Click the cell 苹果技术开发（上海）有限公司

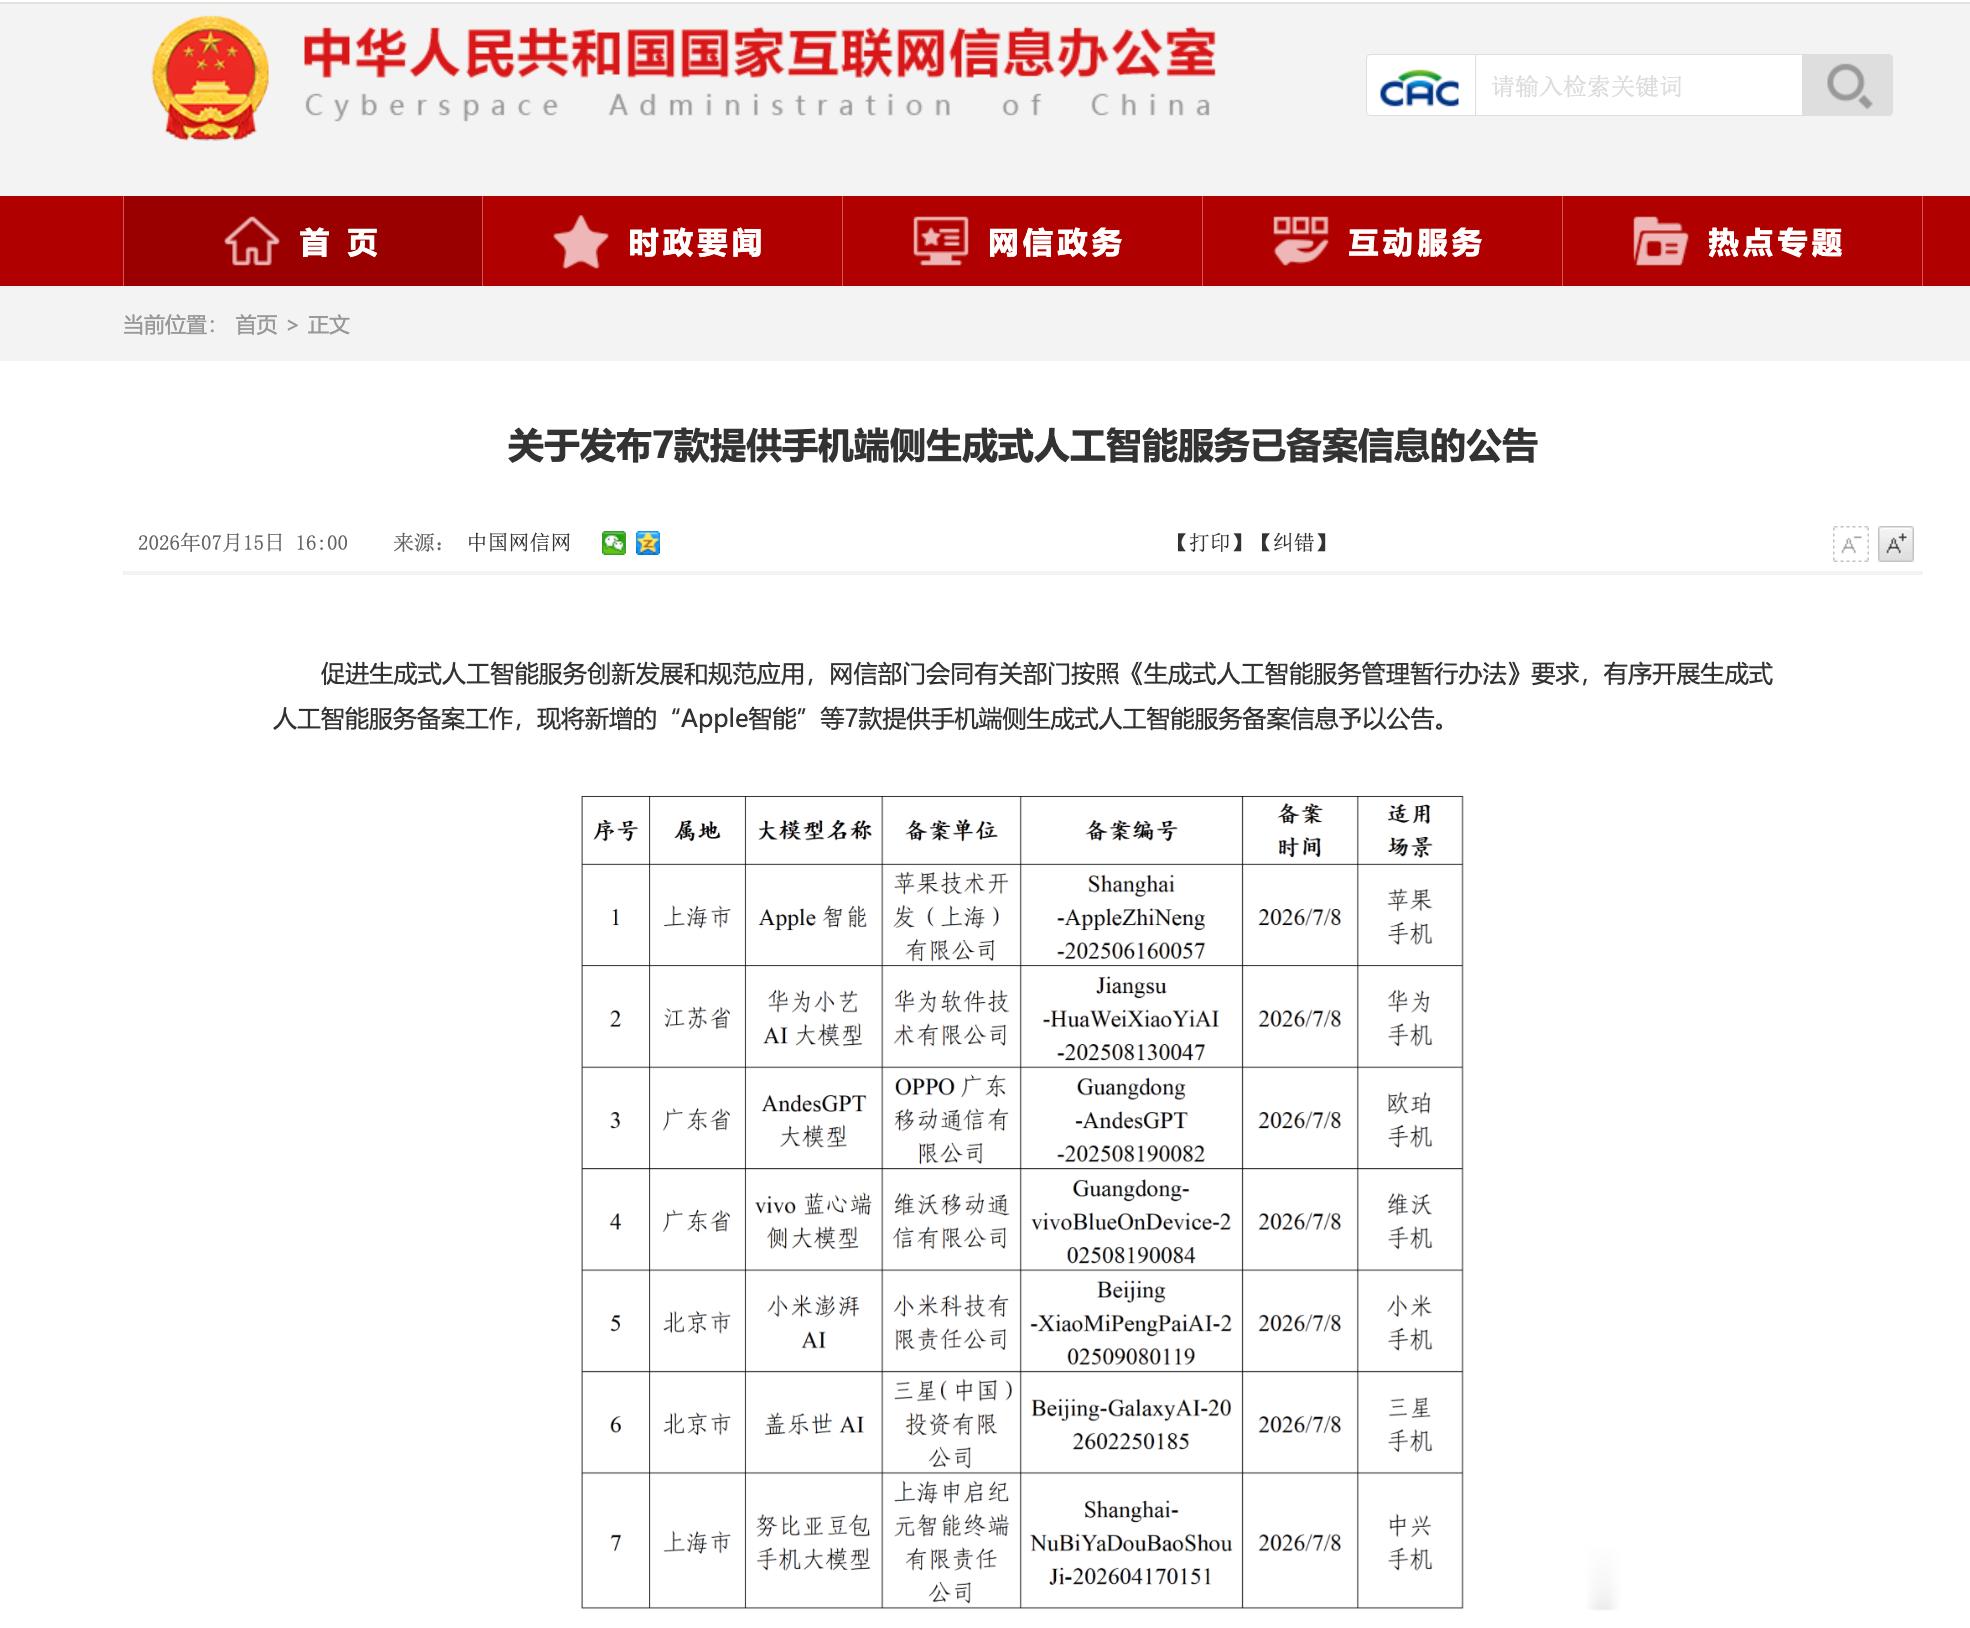click(x=951, y=917)
